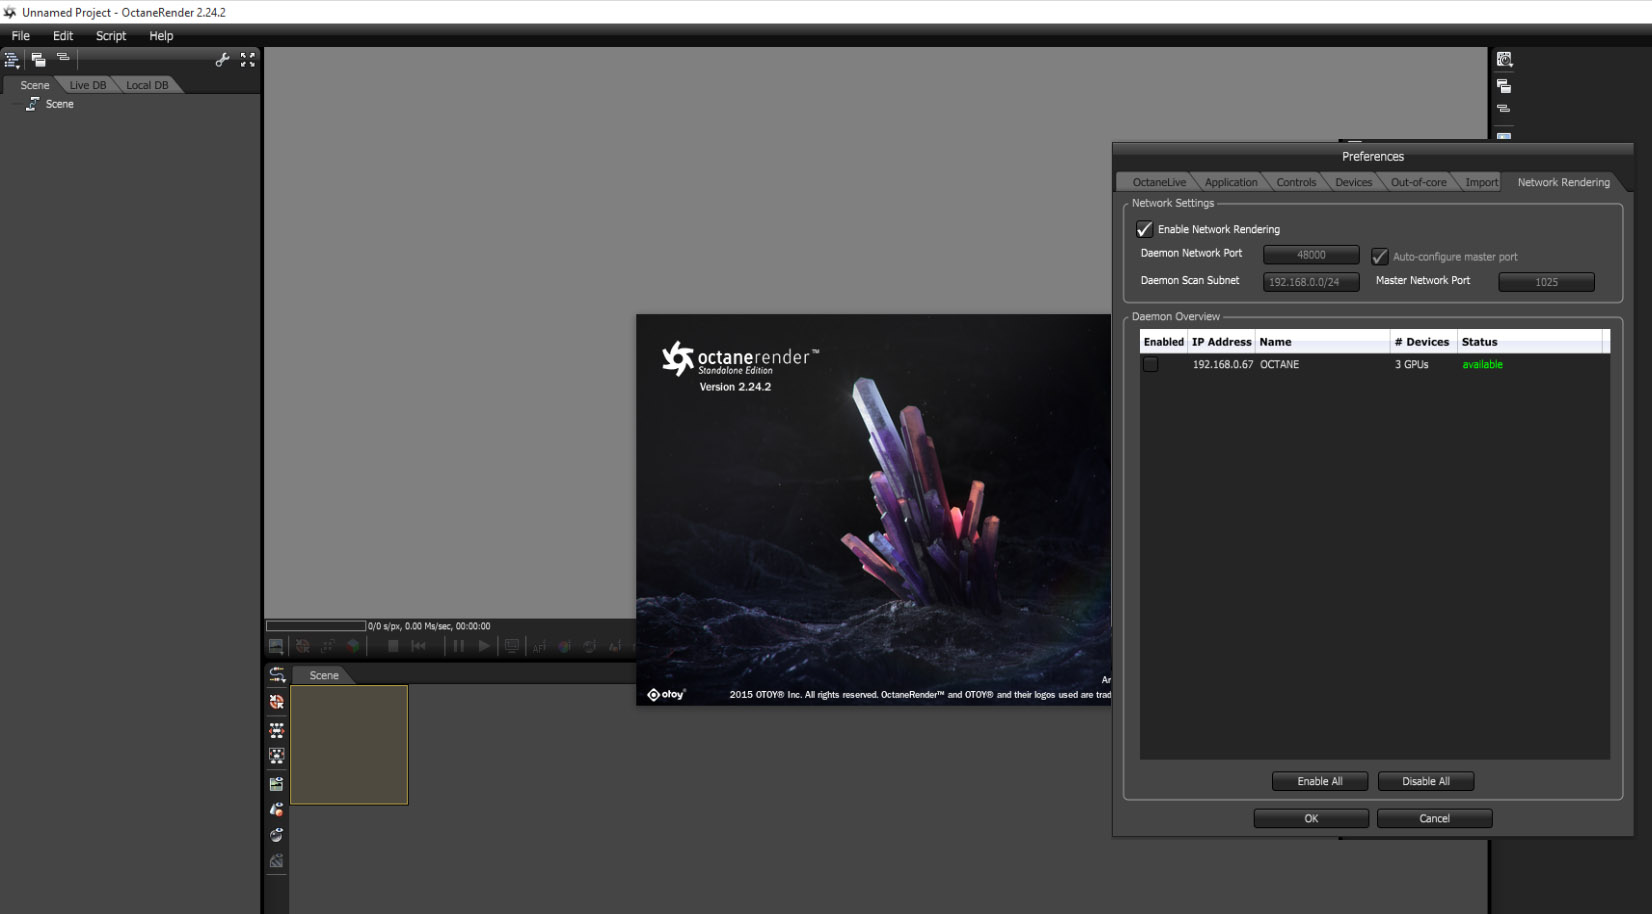The width and height of the screenshot is (1652, 914).
Task: Click the Disable All button
Action: [1426, 781]
